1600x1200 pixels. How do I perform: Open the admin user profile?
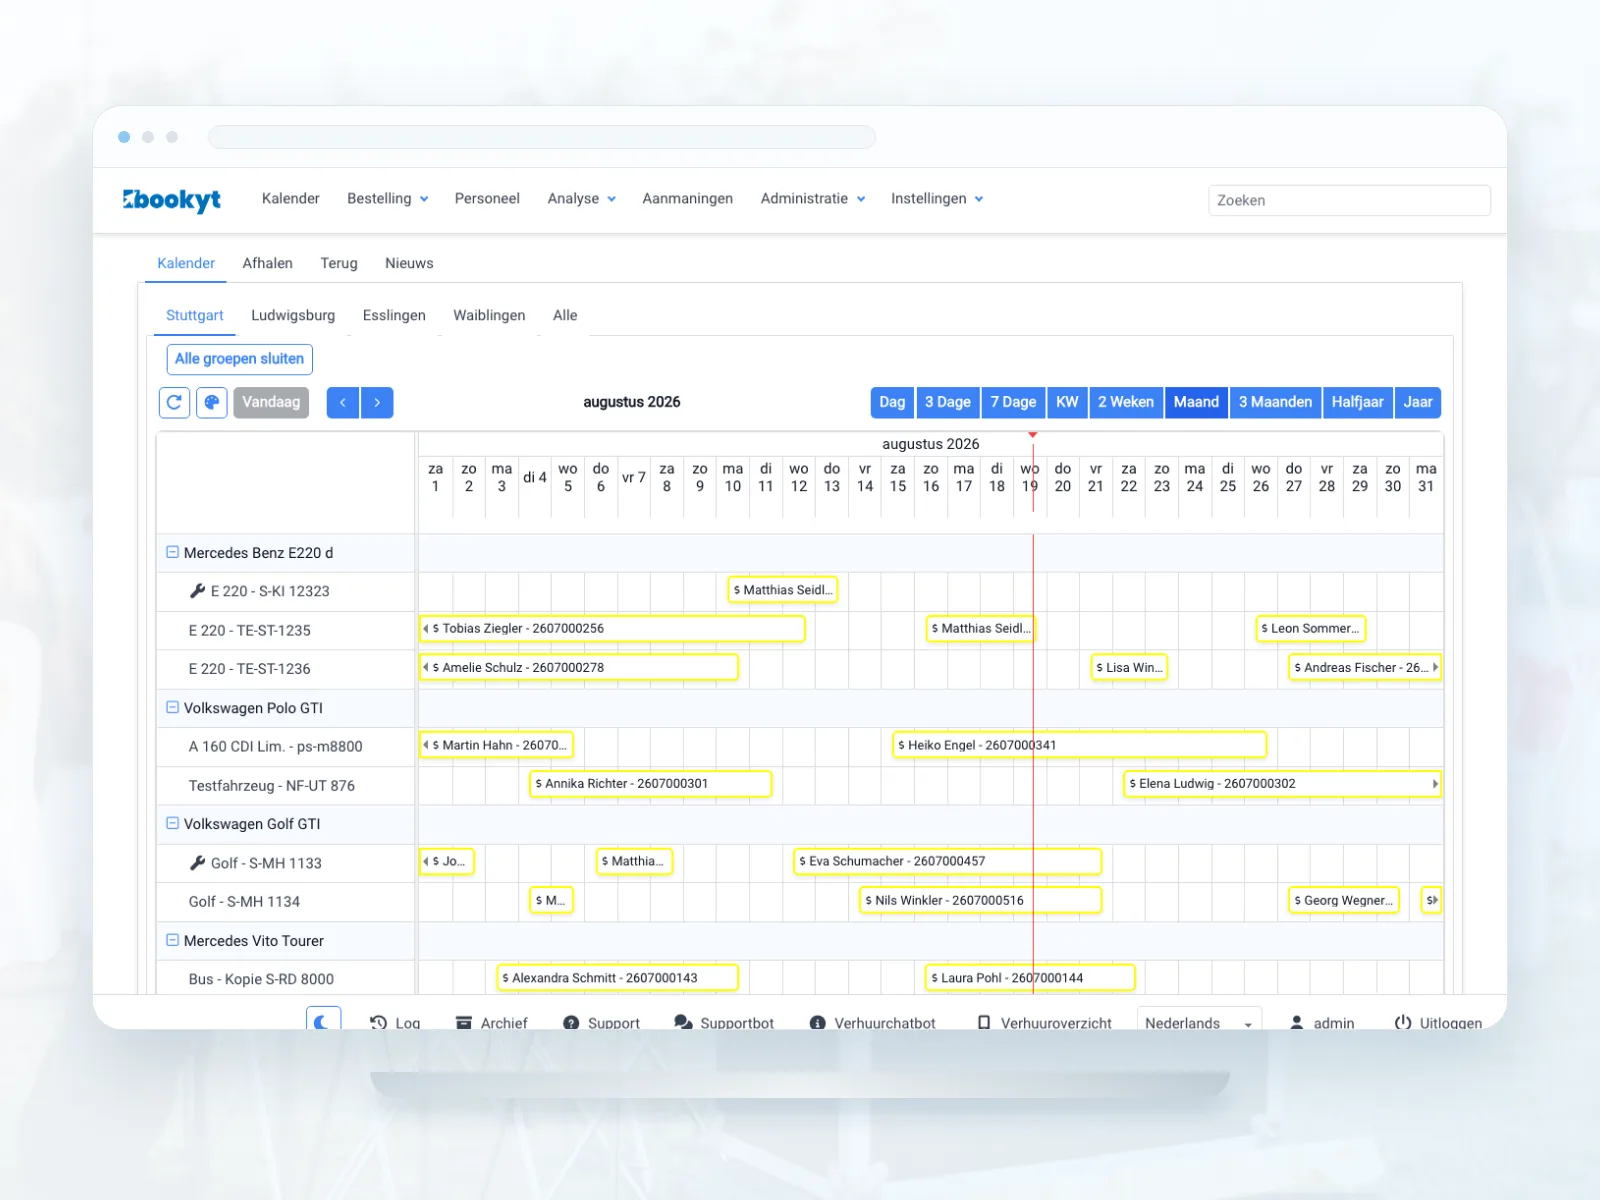[1322, 1022]
